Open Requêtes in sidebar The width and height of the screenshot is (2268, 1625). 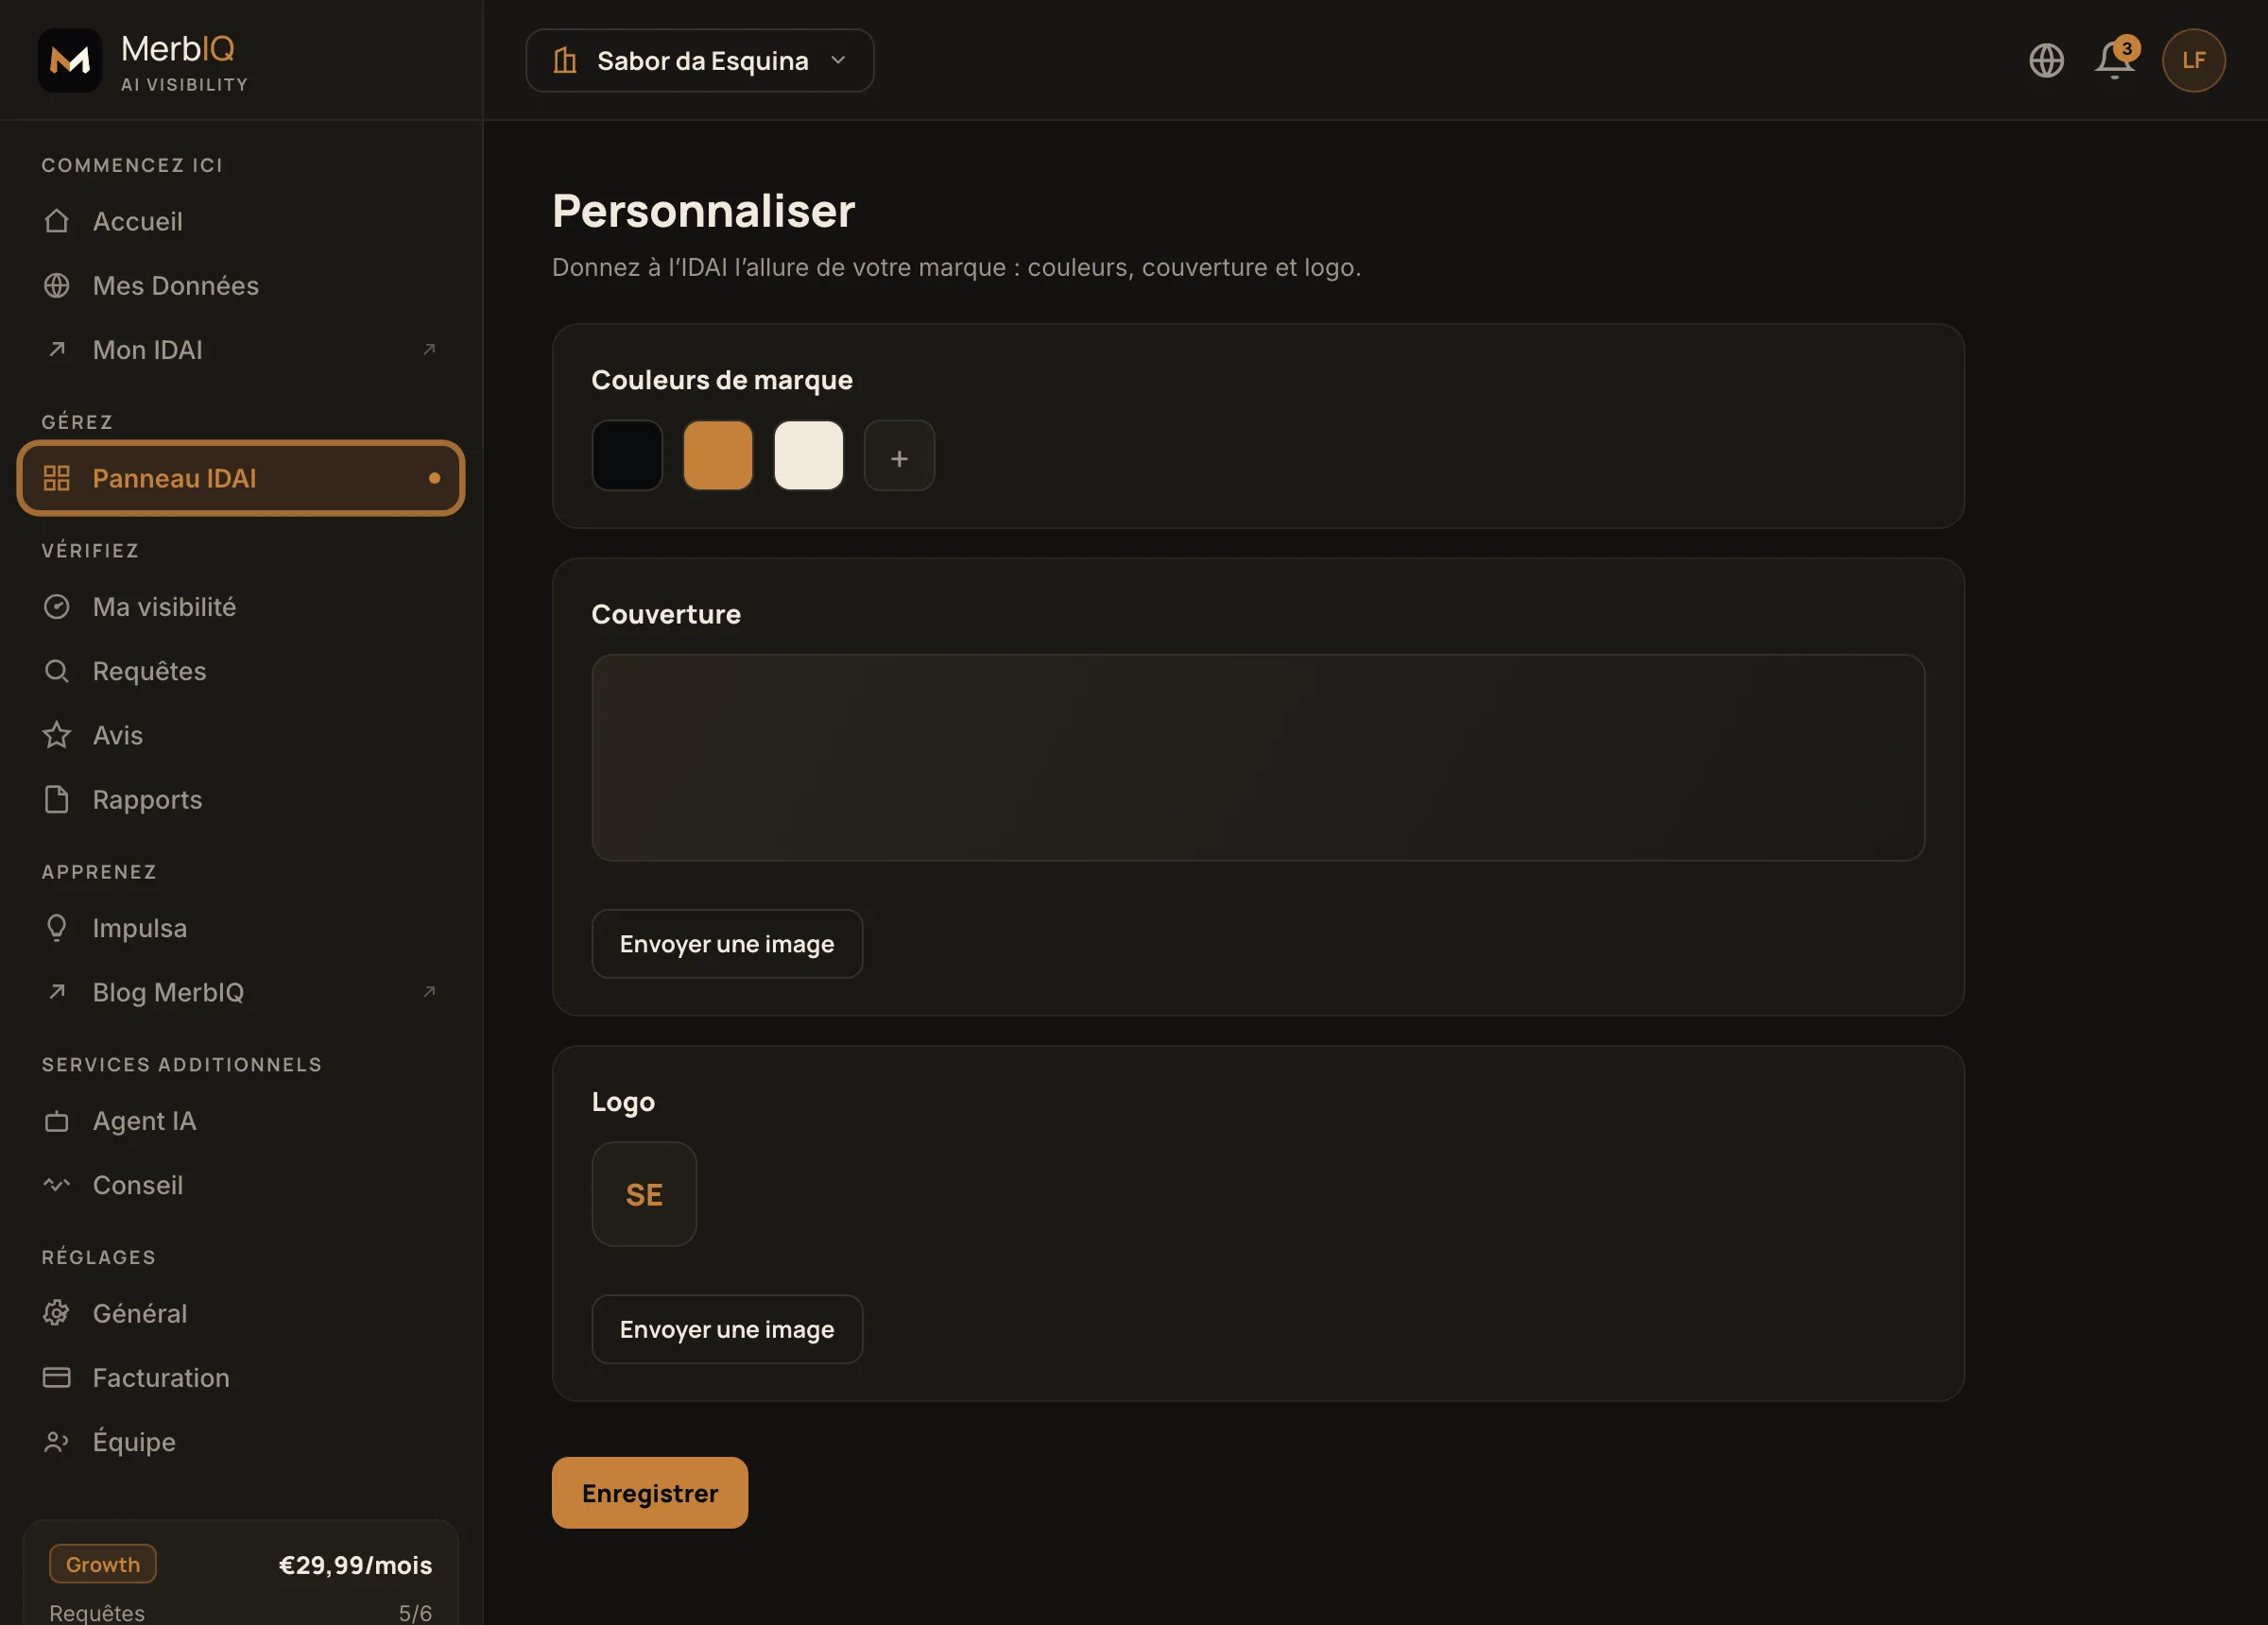(x=241, y=670)
